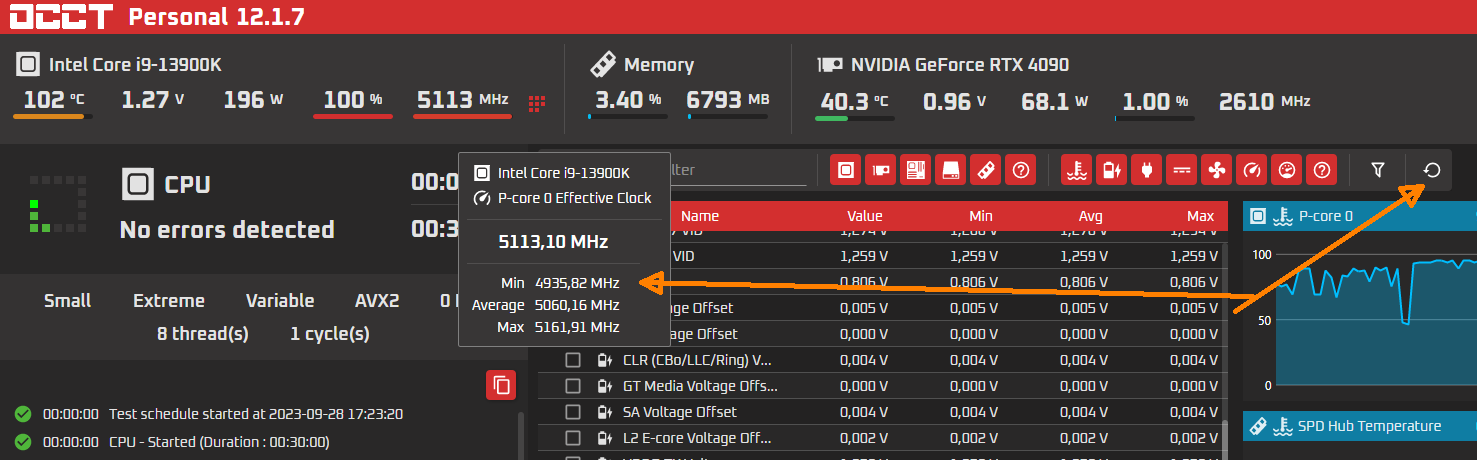Click the Intel Core i9-13900K chip icon

tap(28, 65)
